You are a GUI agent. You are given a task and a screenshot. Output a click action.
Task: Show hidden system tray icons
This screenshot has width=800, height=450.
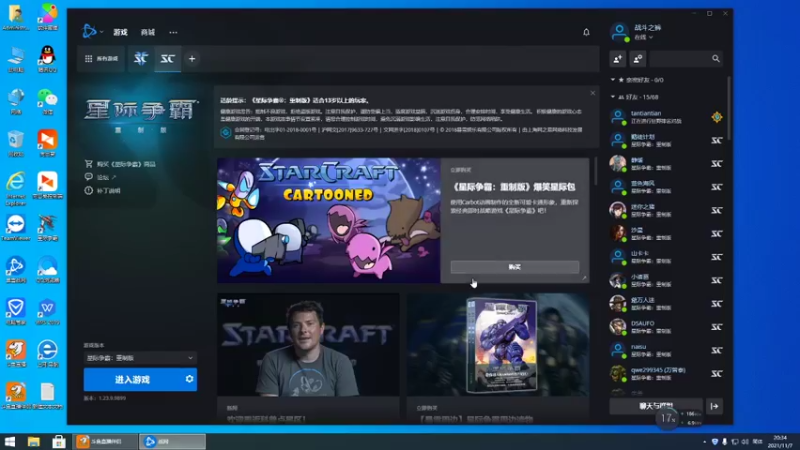pos(705,442)
